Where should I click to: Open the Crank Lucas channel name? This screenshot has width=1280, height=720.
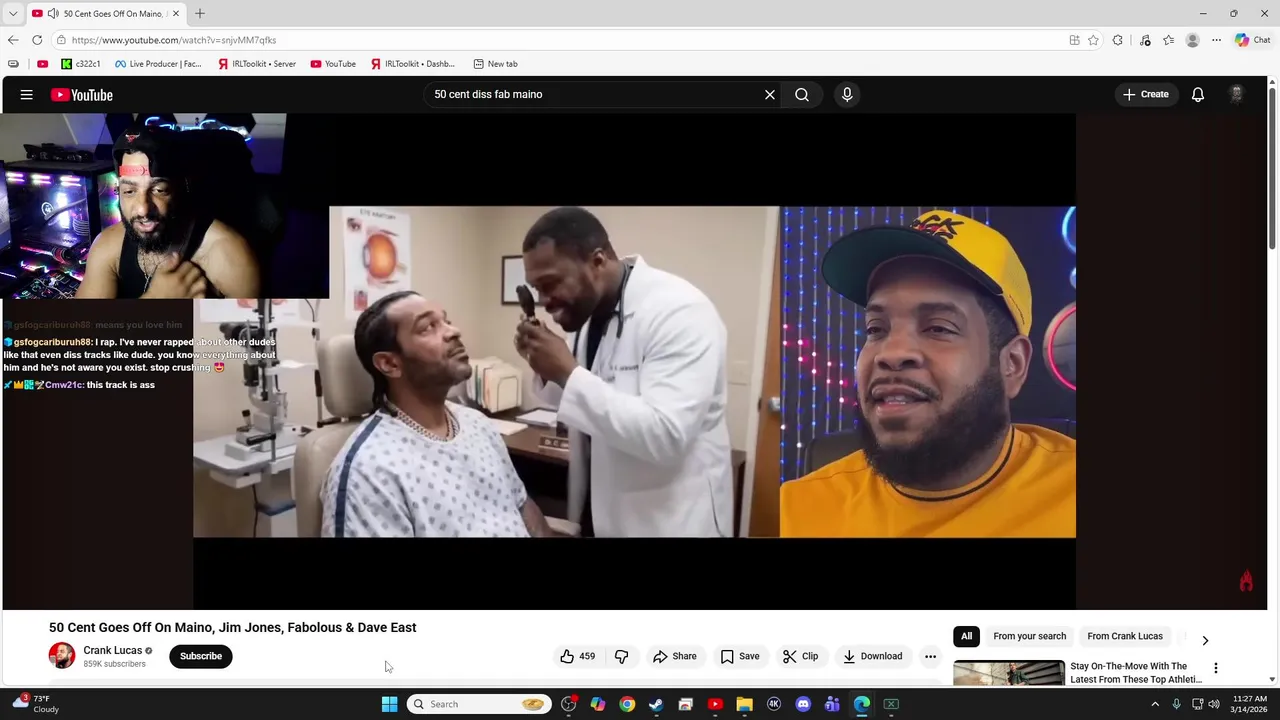[112, 650]
